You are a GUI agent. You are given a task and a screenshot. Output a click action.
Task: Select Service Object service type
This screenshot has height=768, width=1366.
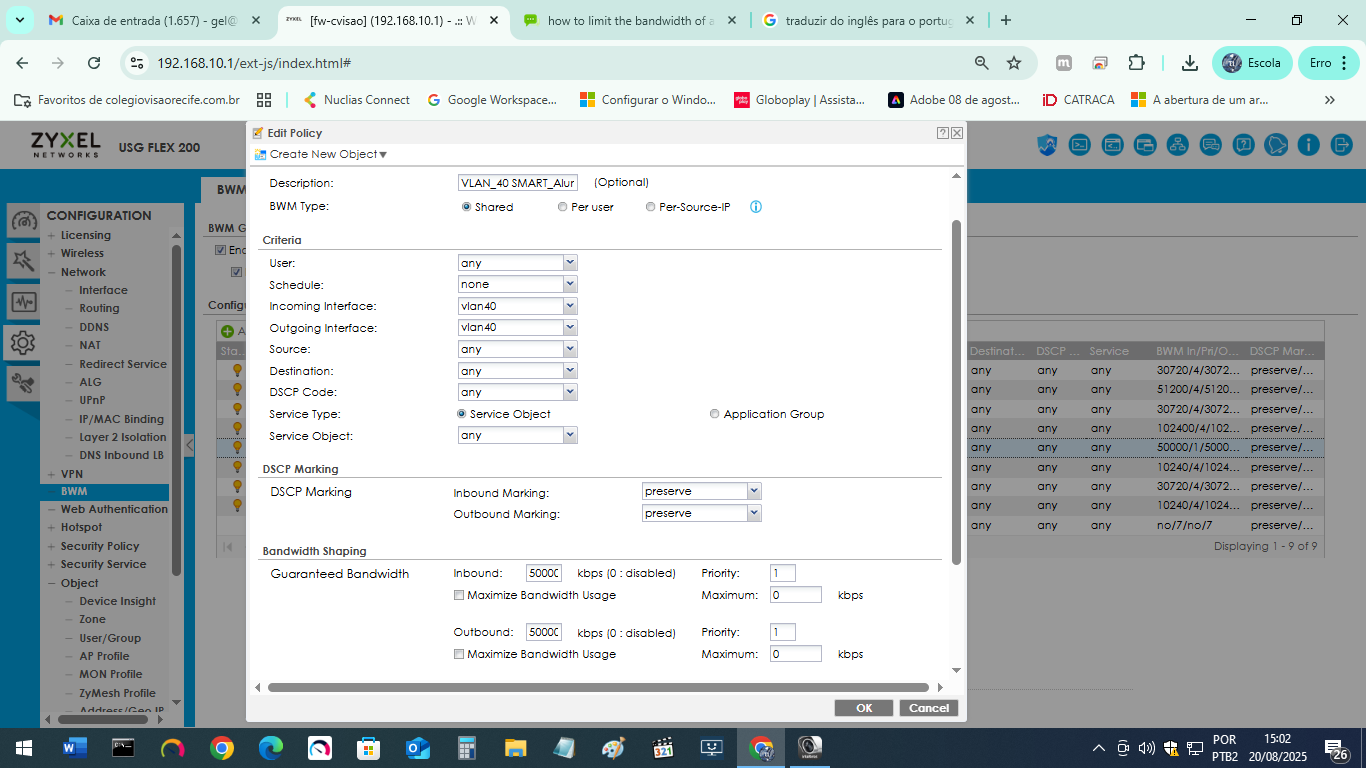(x=461, y=414)
